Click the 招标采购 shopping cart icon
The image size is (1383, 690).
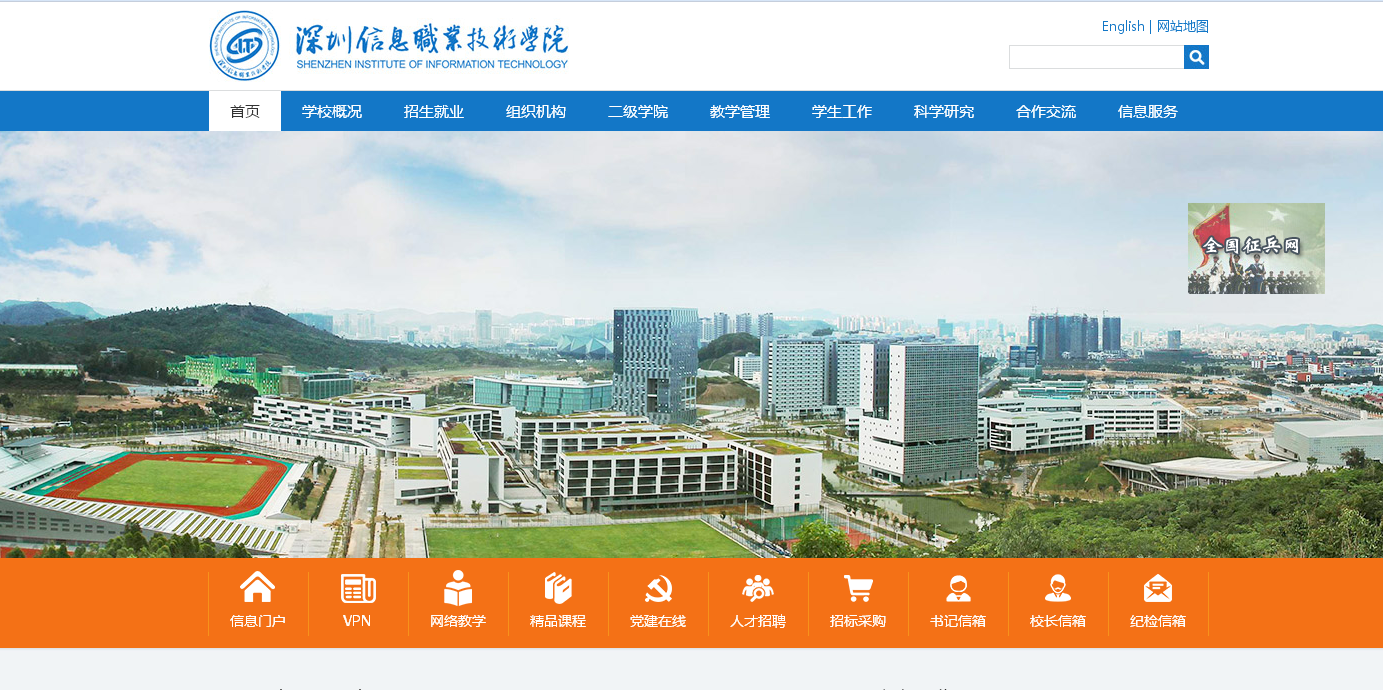pos(858,588)
